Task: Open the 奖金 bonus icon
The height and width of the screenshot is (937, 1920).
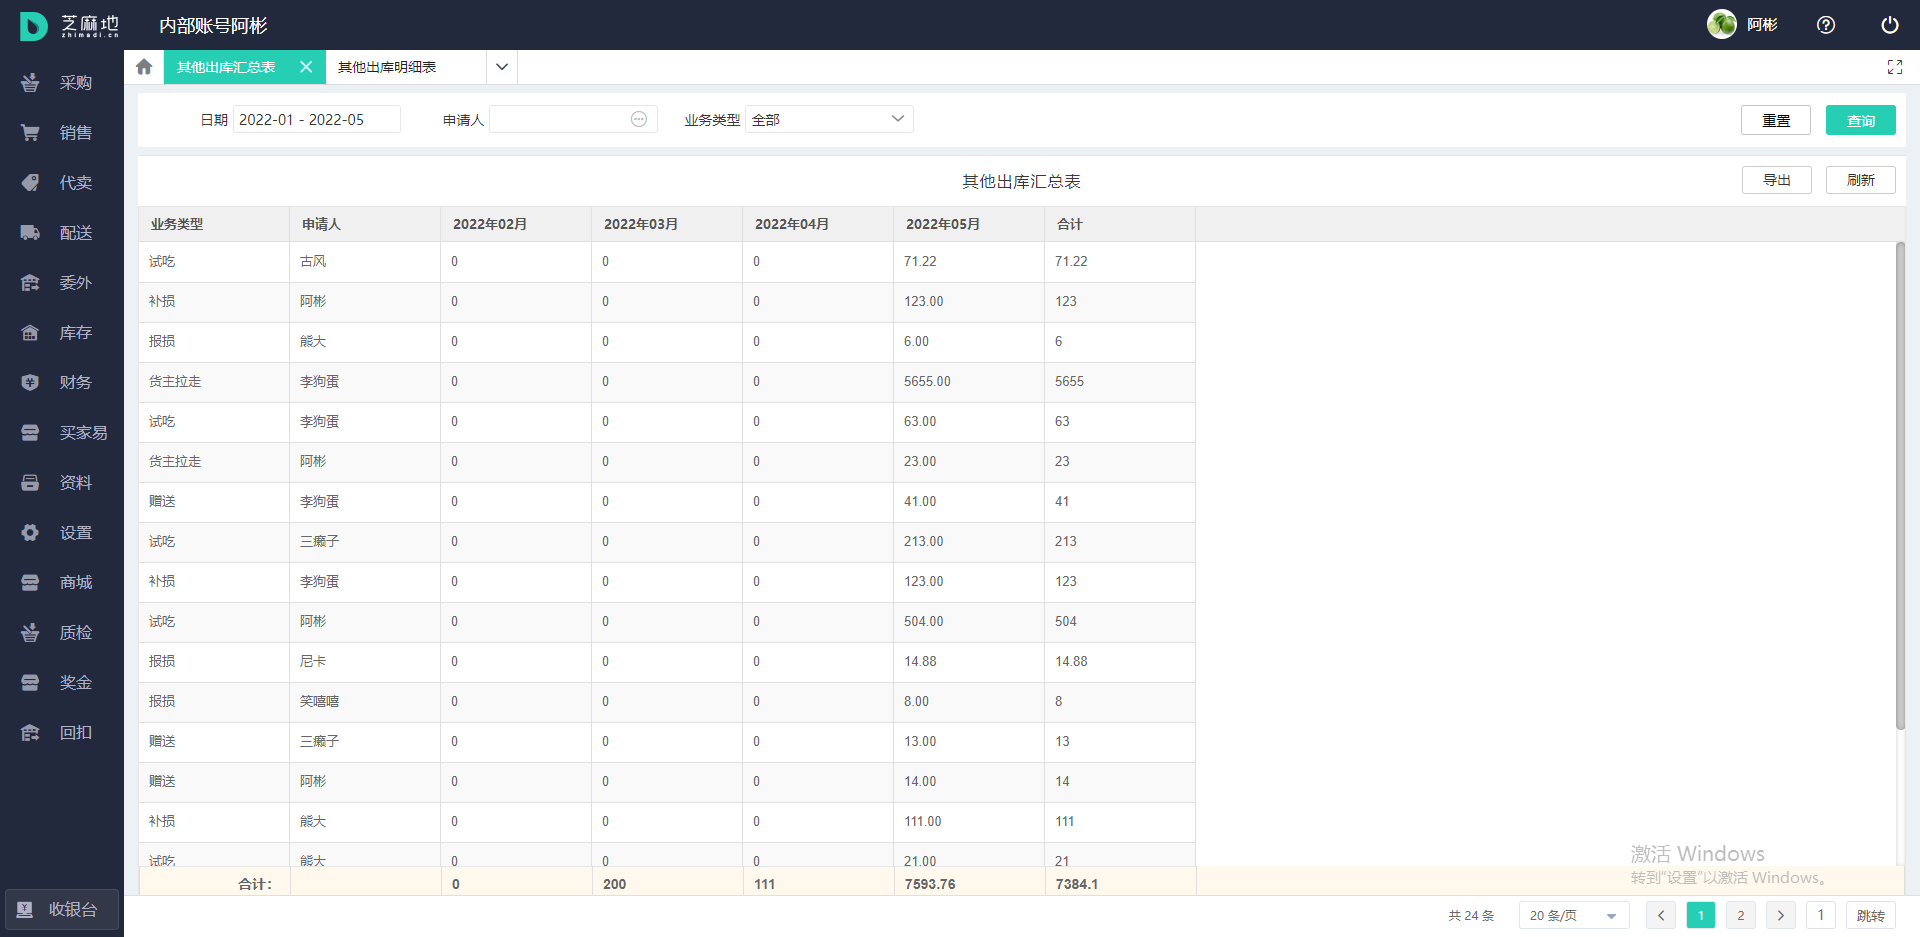Action: [30, 683]
